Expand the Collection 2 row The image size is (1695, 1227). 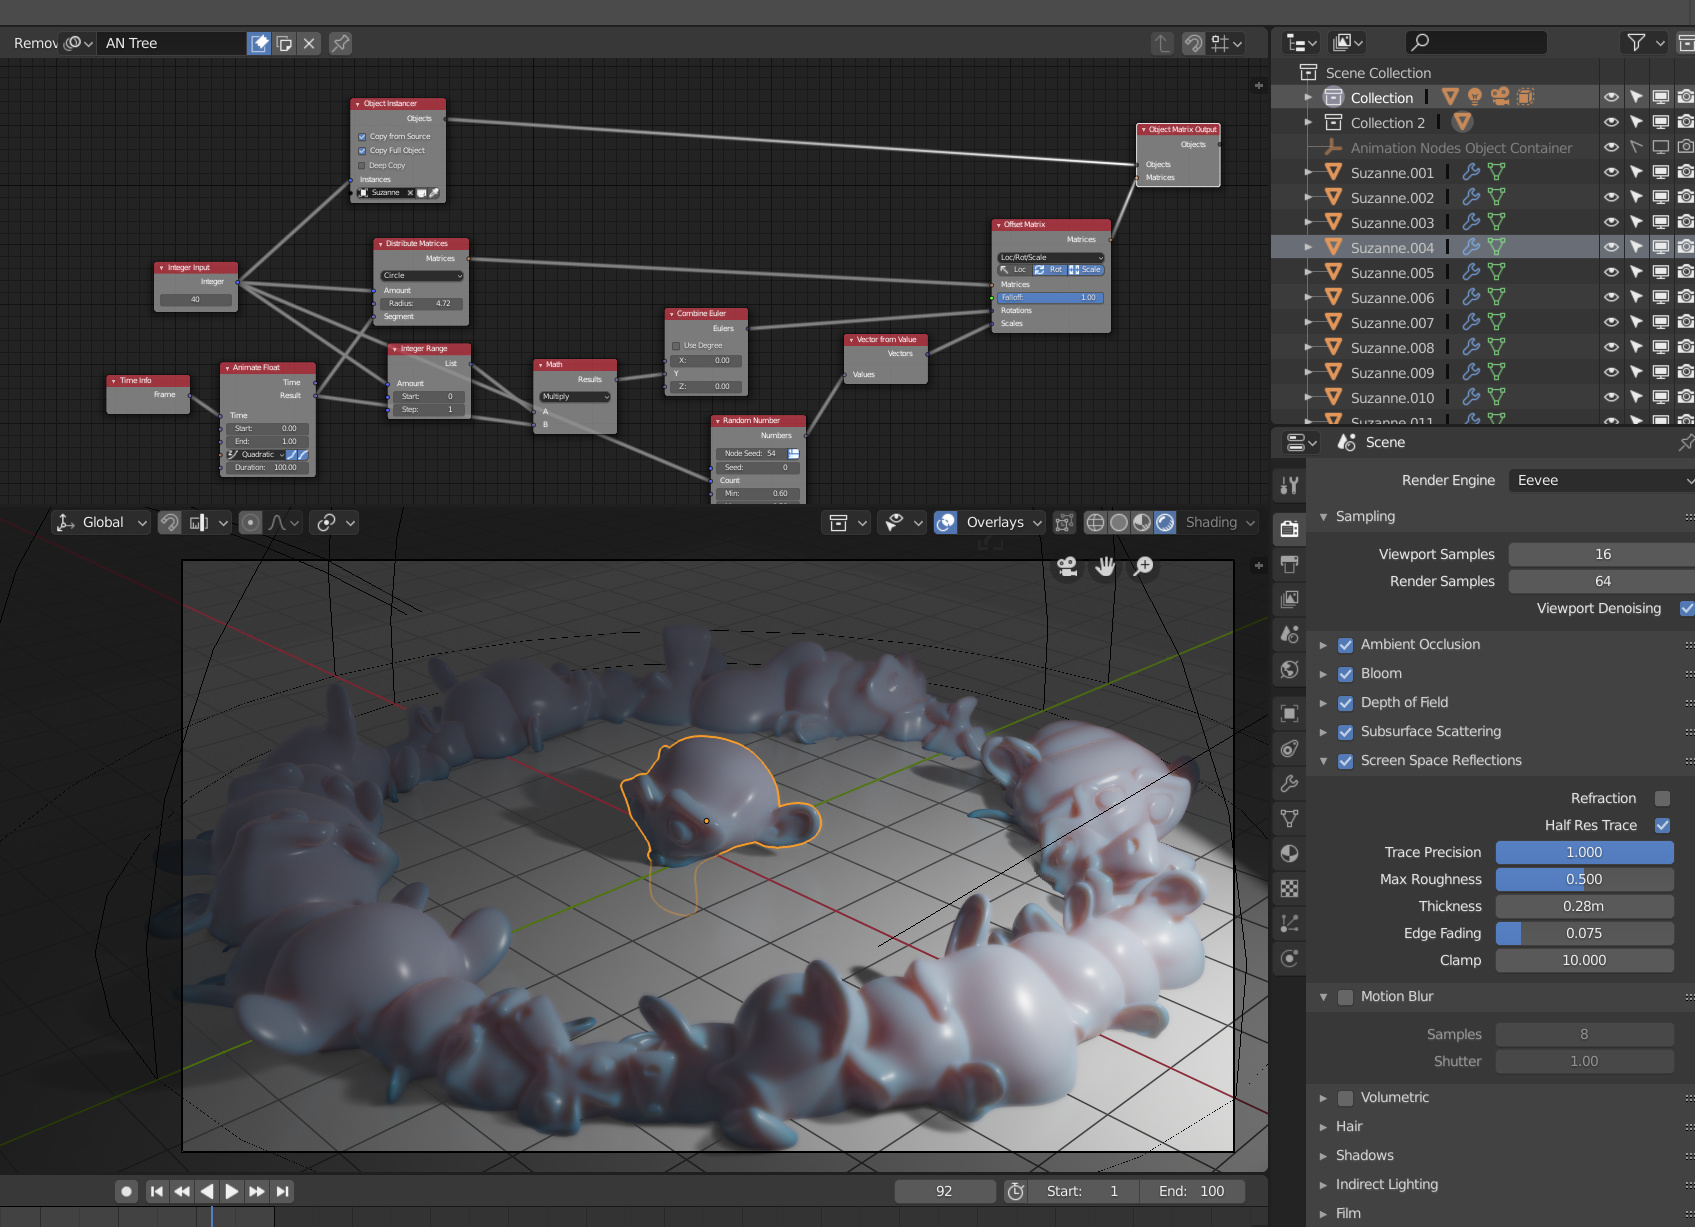click(1309, 122)
